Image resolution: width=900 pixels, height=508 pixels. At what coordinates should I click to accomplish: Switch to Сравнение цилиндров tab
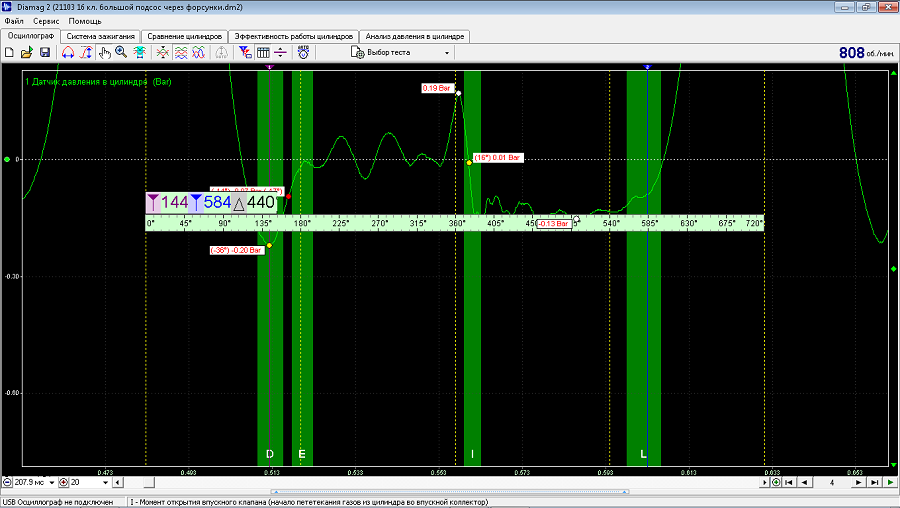(x=184, y=36)
